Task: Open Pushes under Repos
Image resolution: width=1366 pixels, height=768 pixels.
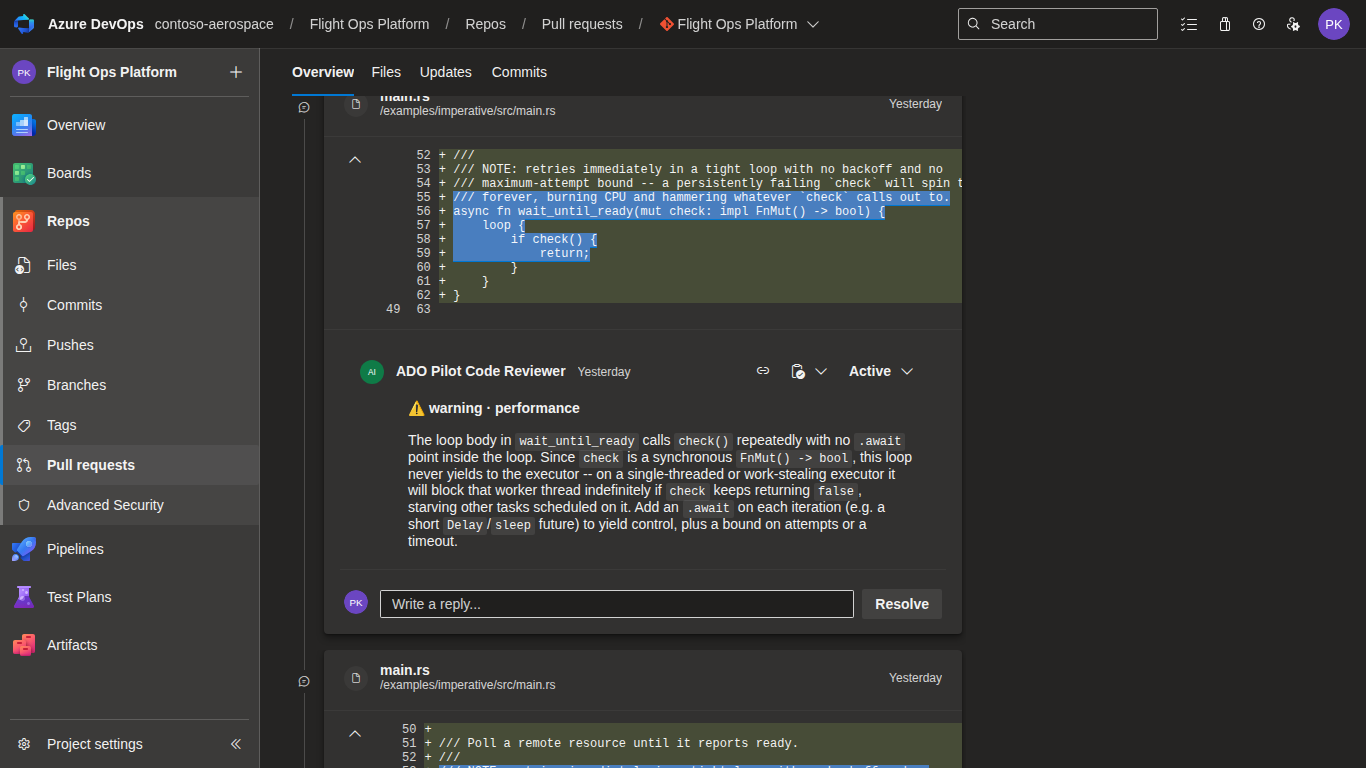Action: (x=130, y=345)
